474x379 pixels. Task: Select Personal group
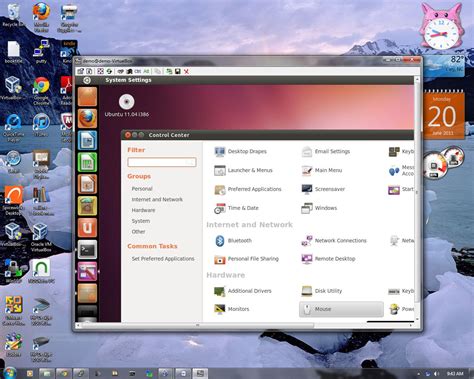point(142,189)
